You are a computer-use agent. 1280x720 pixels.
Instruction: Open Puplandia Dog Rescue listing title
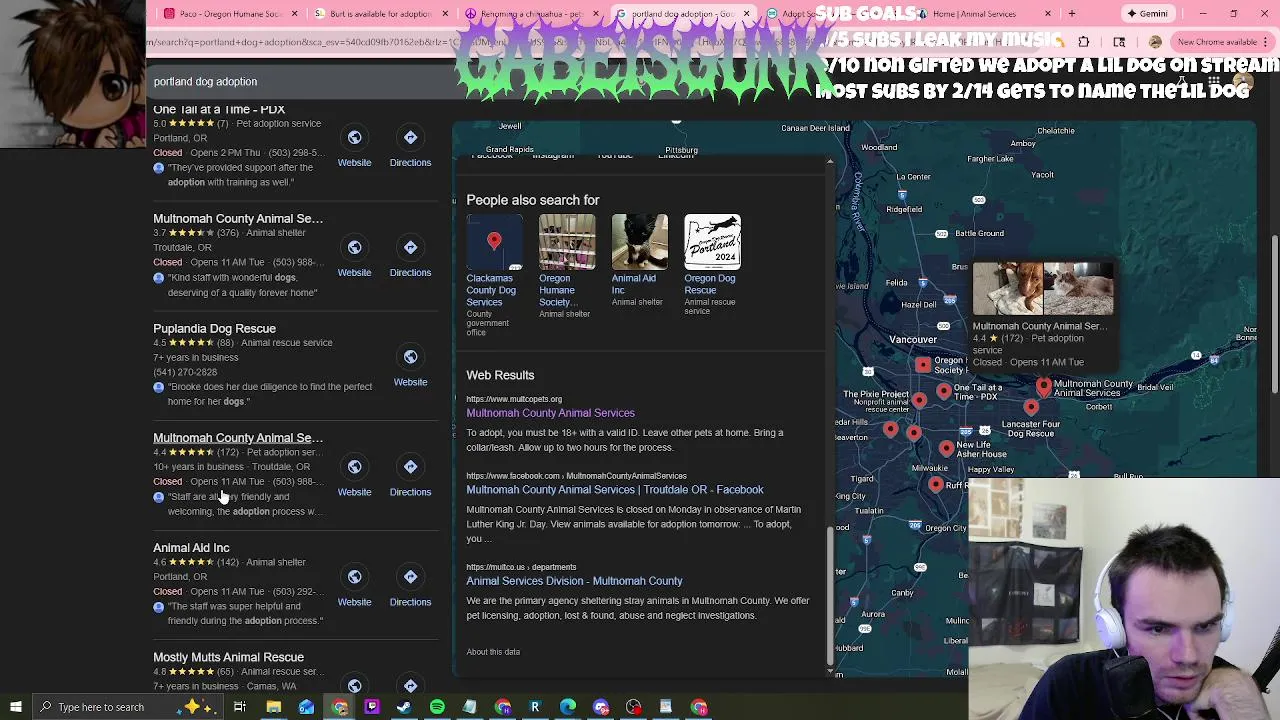214,328
